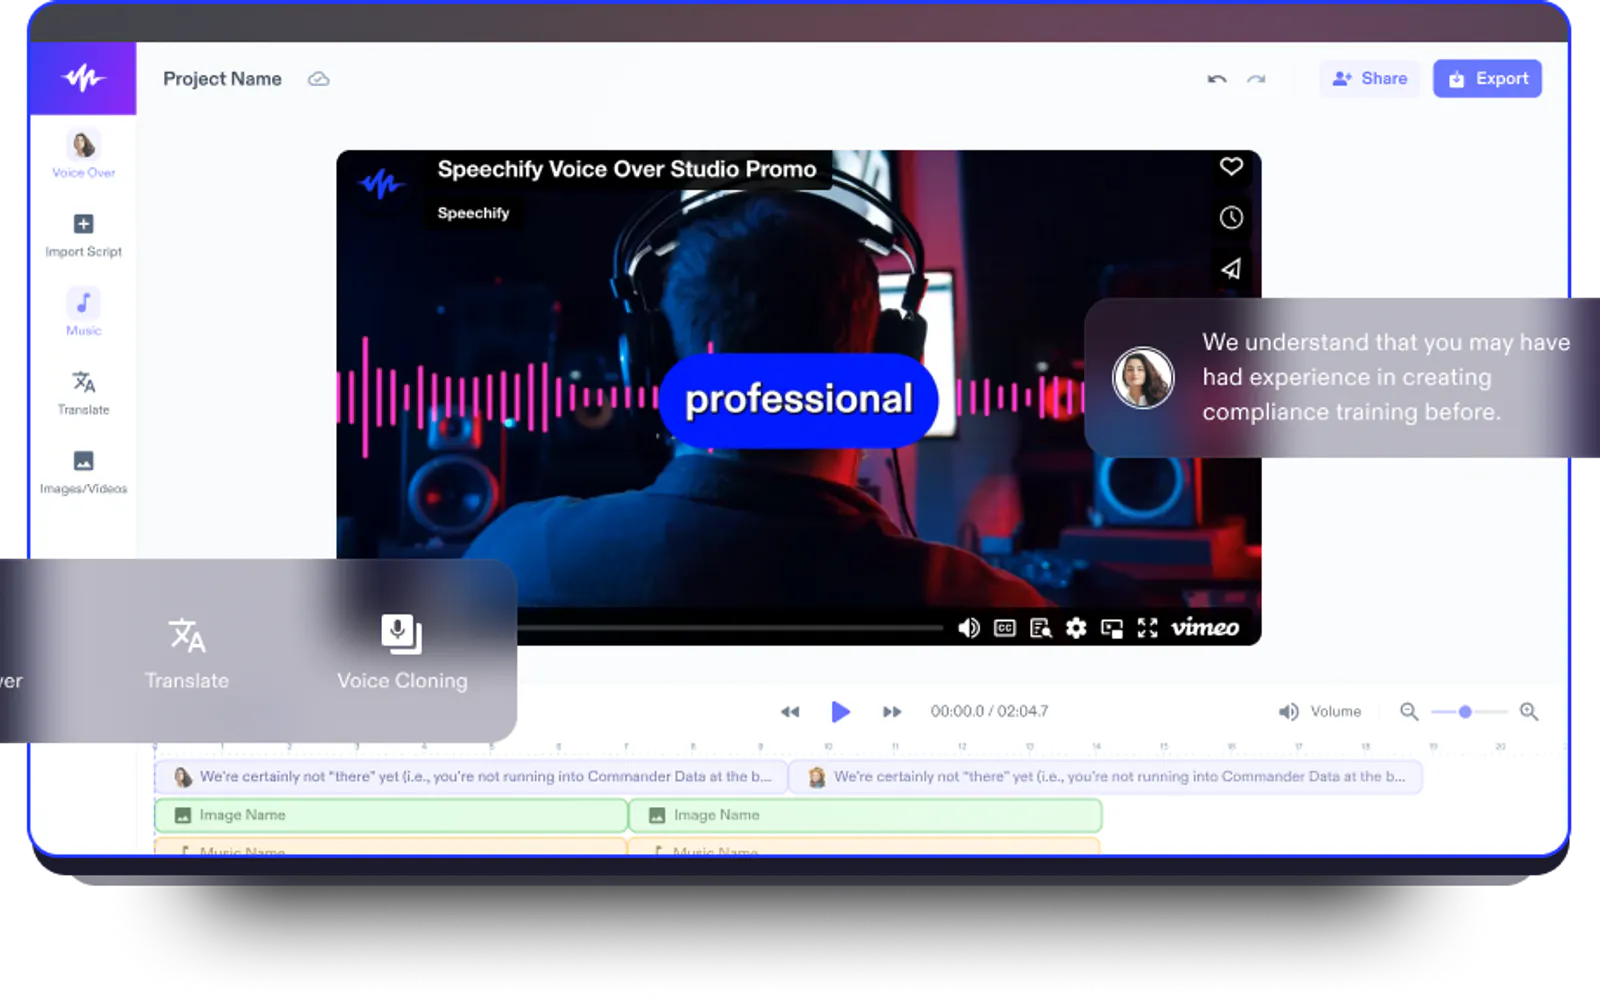This screenshot has height=1000, width=1600.
Task: Click the Vimeo video progress bar
Action: click(x=730, y=628)
